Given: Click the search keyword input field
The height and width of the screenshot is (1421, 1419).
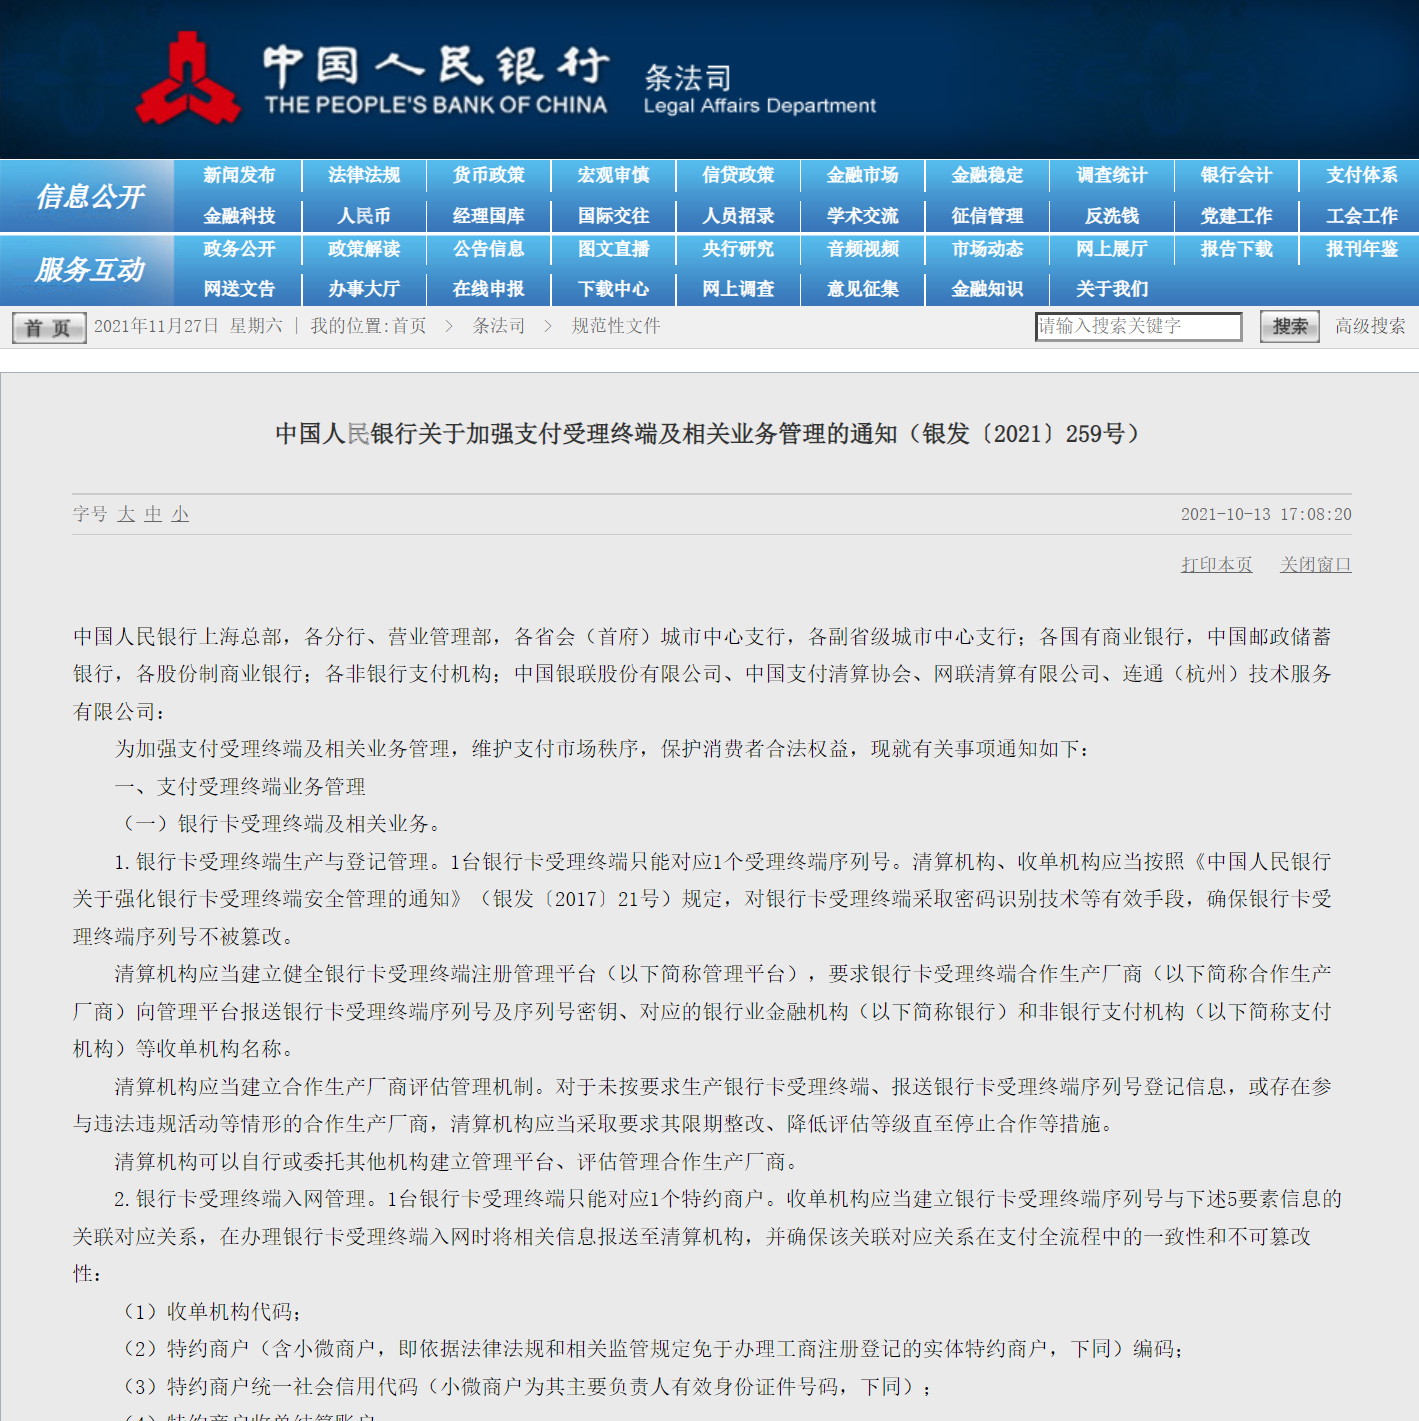Looking at the screenshot, I should [x=1137, y=326].
